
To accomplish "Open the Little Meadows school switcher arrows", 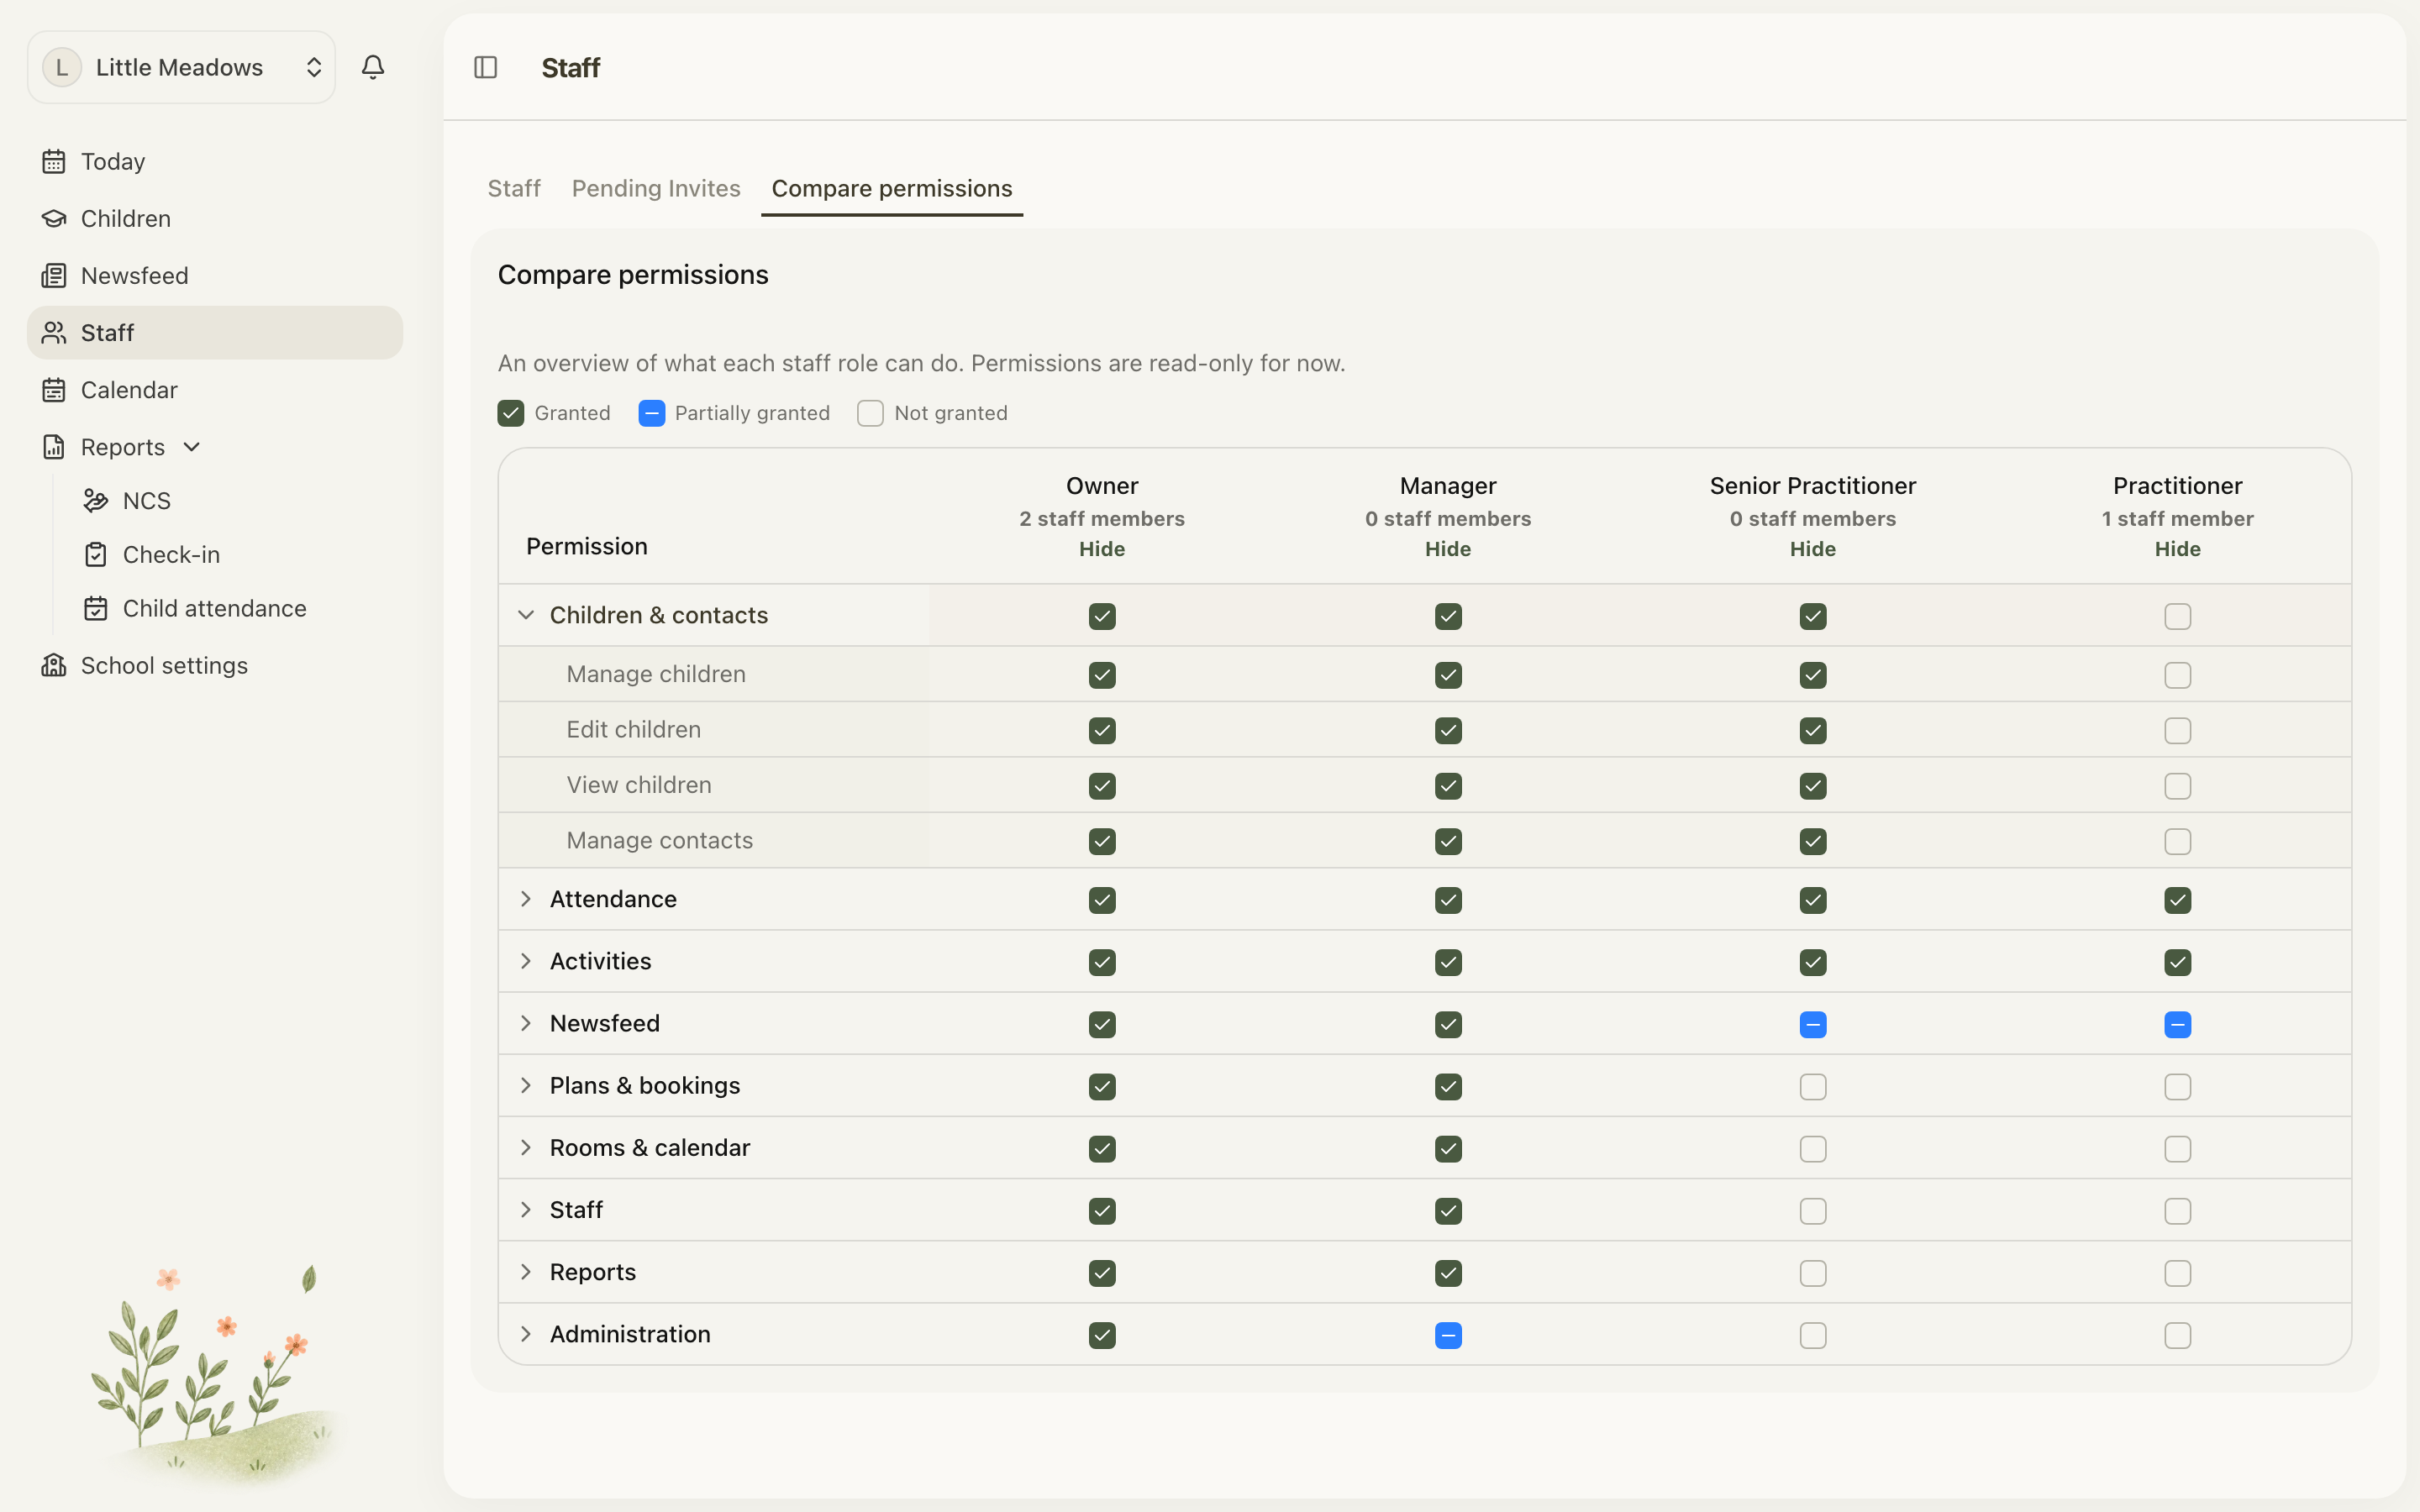I will tap(313, 67).
